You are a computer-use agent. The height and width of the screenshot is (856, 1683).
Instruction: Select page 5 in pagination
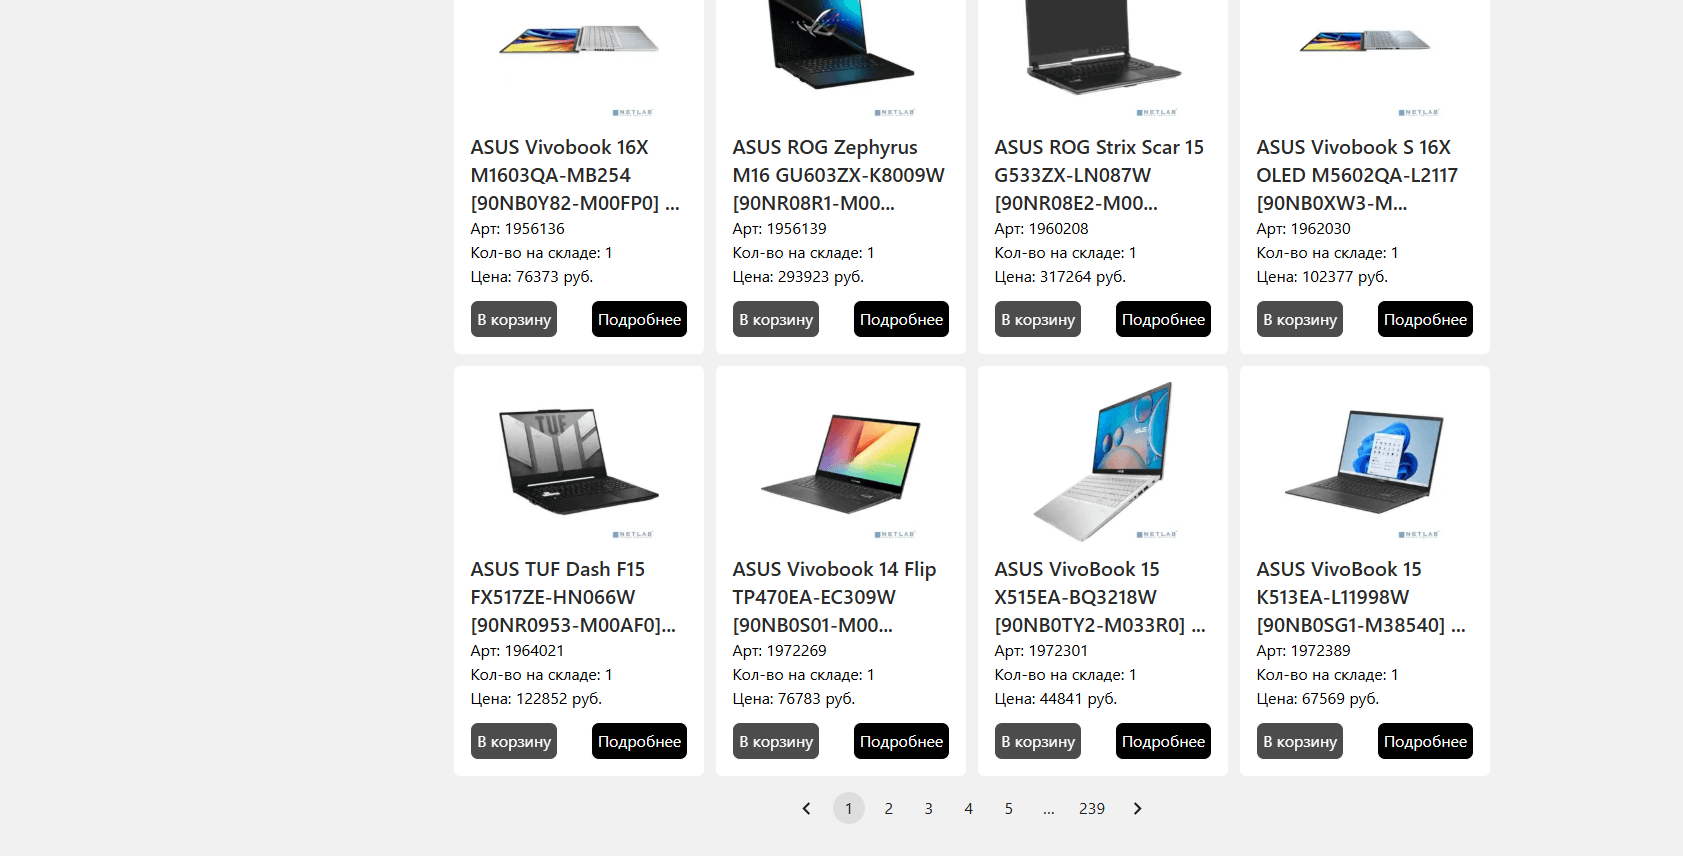[x=1008, y=808]
